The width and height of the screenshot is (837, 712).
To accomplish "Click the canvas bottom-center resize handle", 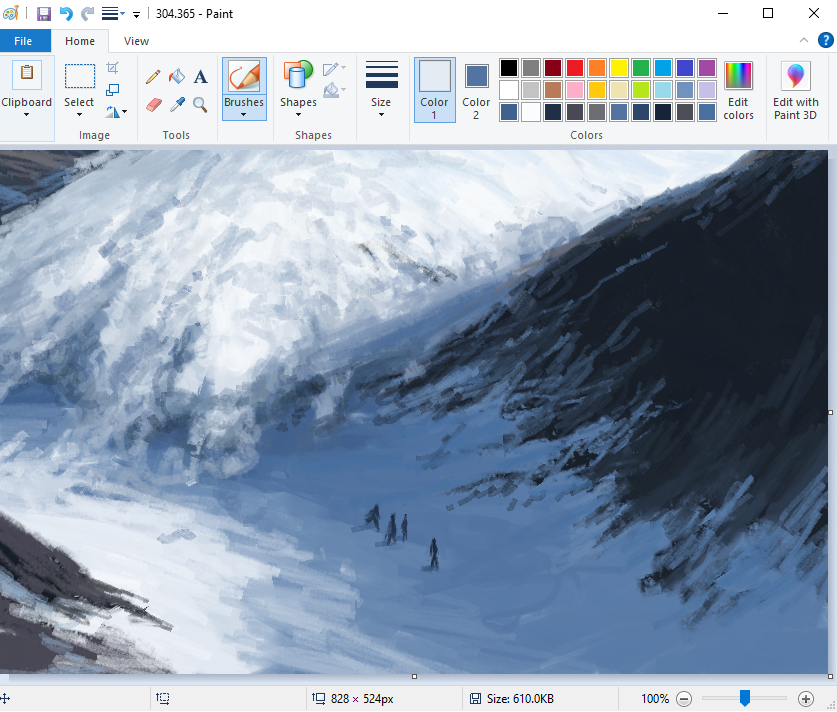I will coord(414,676).
